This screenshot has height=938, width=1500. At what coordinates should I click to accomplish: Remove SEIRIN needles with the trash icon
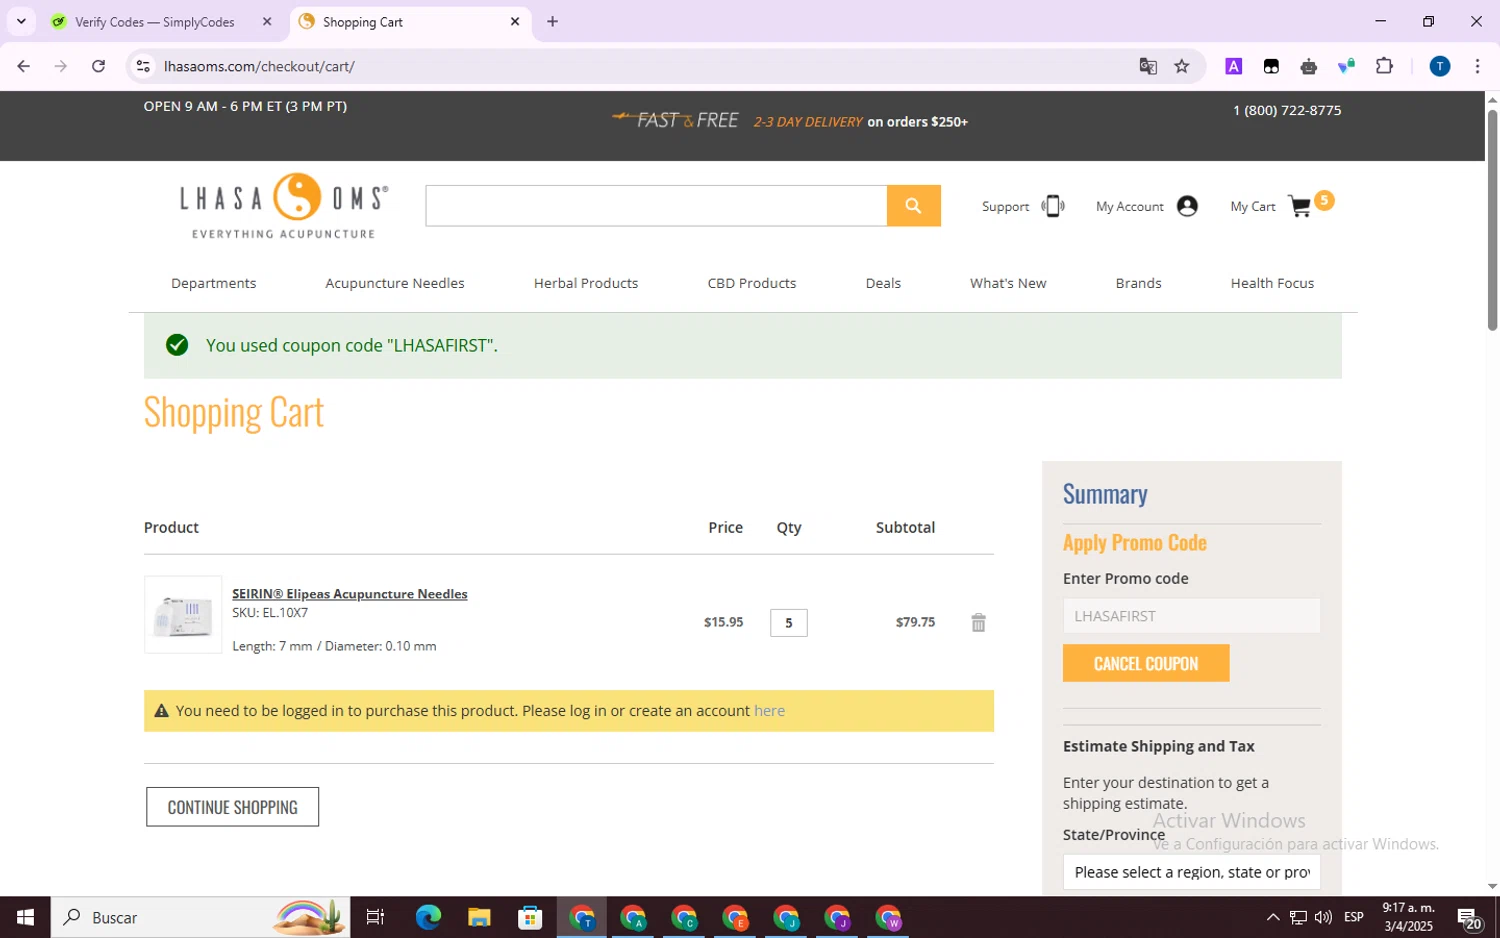coord(978,623)
